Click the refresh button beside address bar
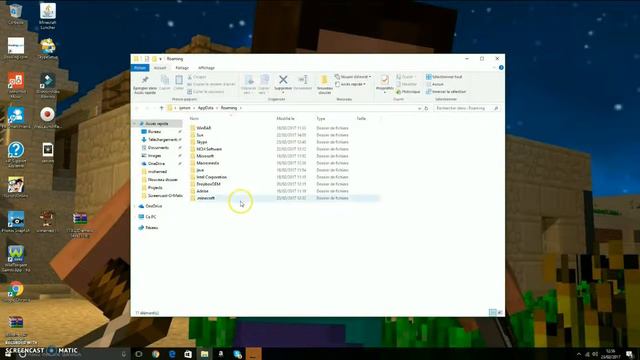 pos(426,108)
